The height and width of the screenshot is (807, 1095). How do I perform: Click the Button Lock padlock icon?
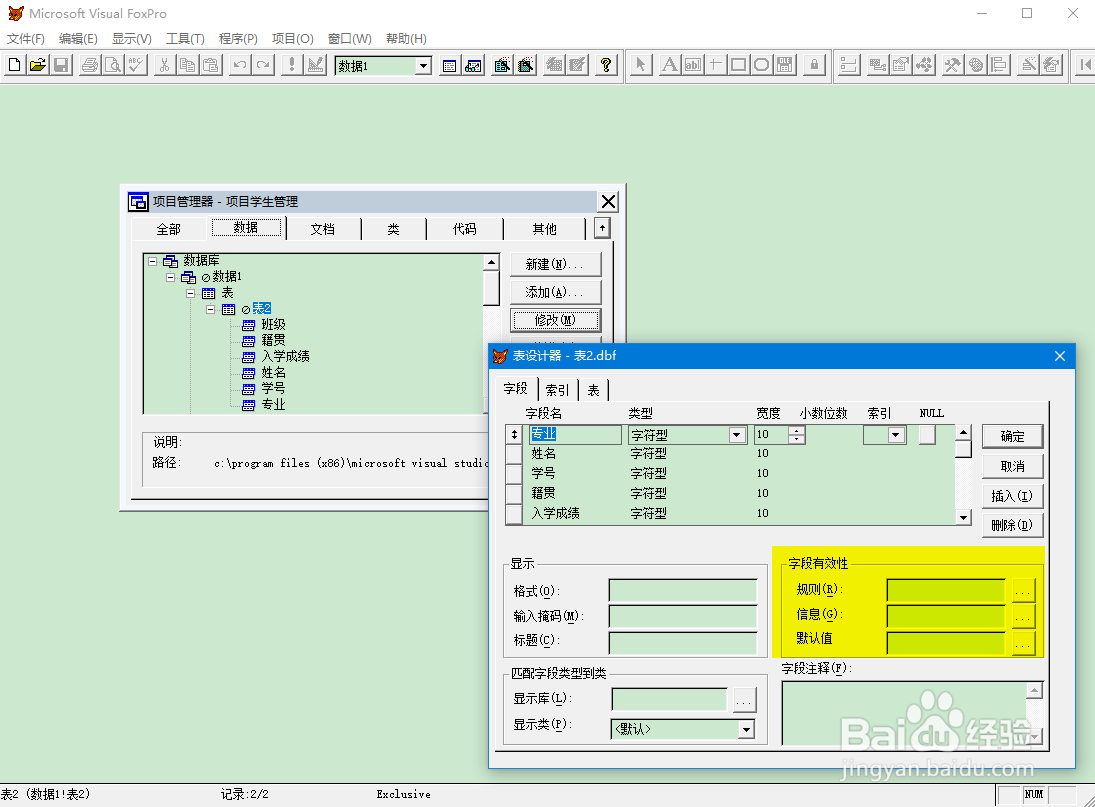(814, 66)
